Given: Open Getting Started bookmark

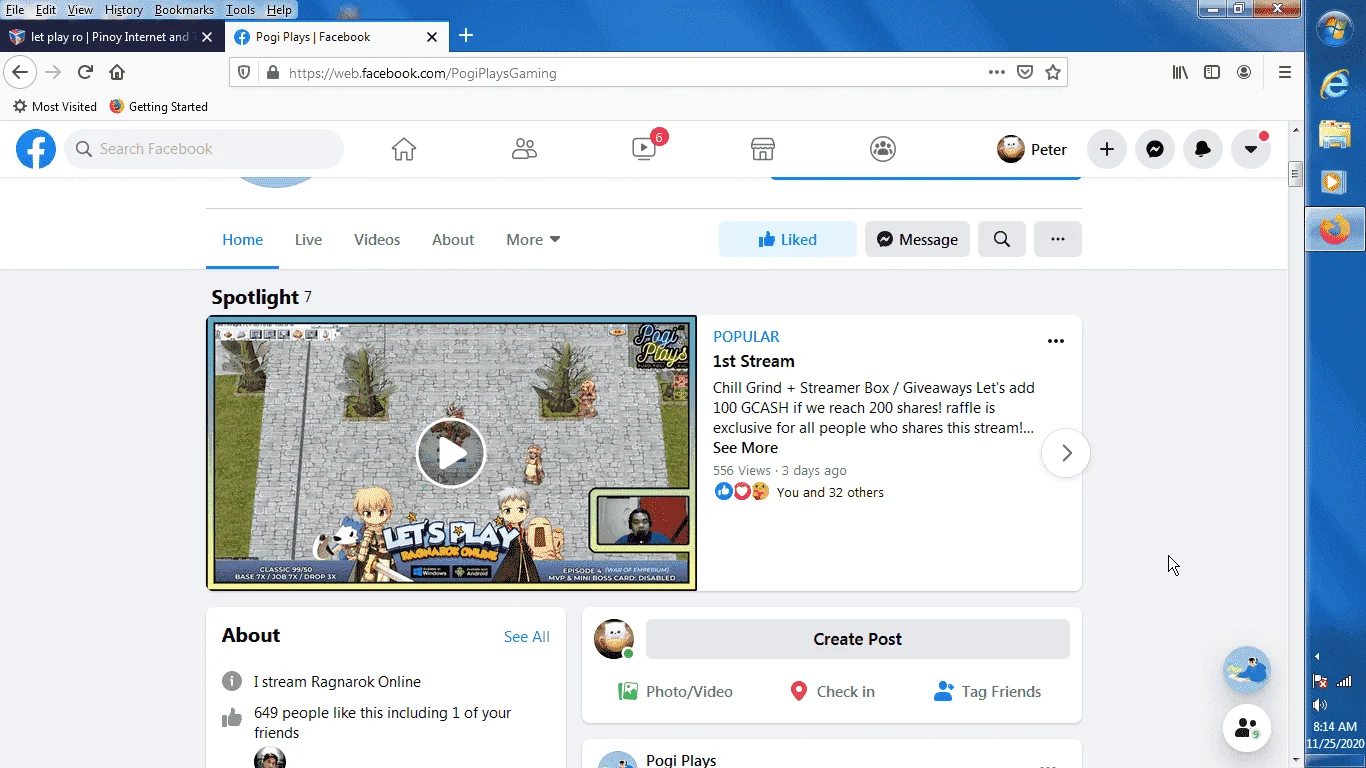Looking at the screenshot, I should [158, 106].
